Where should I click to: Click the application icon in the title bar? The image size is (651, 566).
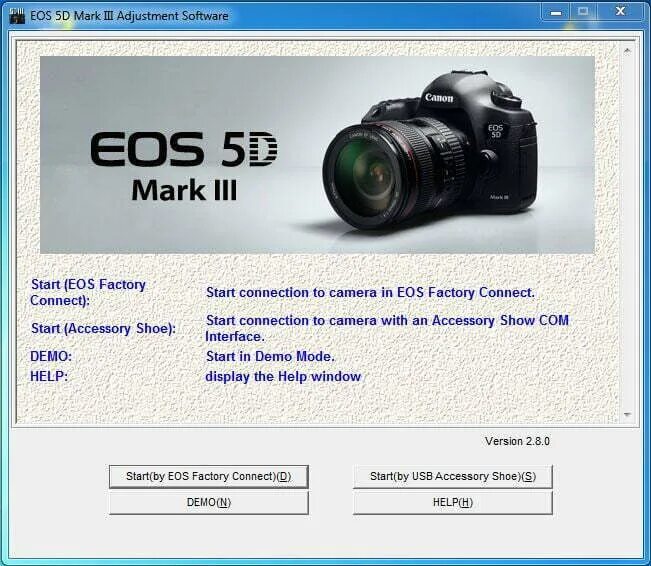[x=17, y=16]
